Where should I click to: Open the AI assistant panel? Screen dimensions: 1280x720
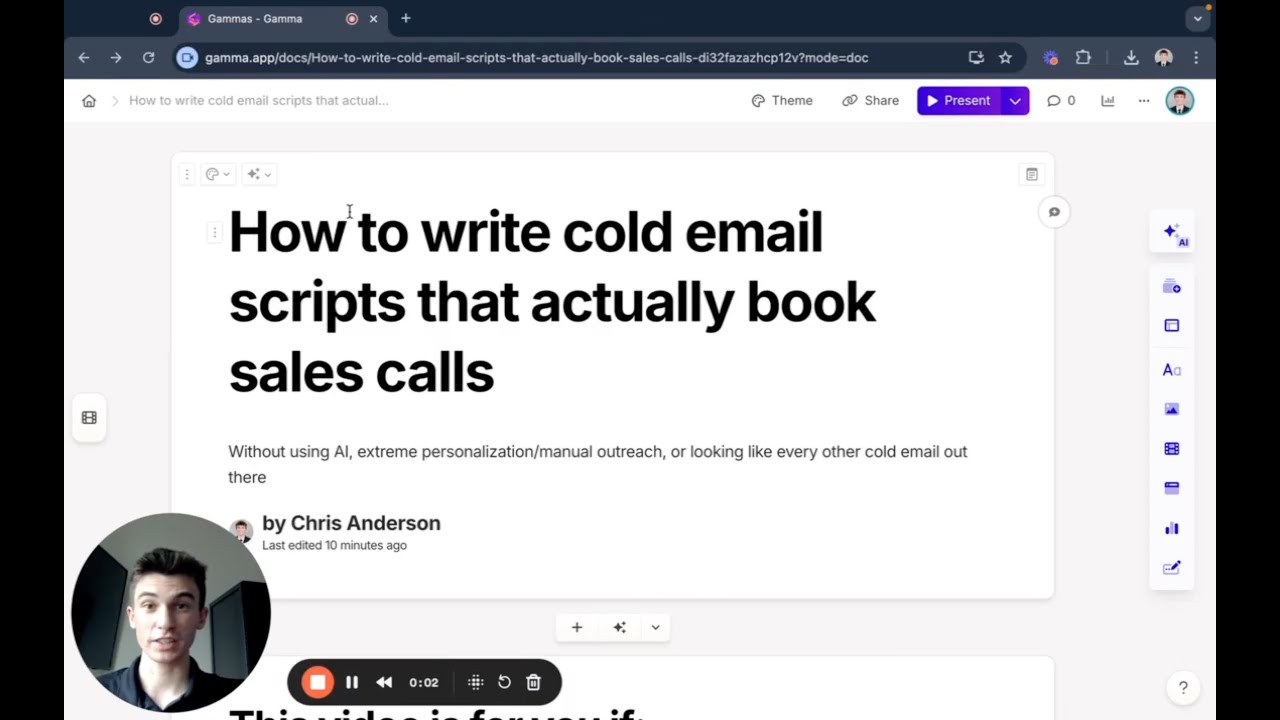1172,232
